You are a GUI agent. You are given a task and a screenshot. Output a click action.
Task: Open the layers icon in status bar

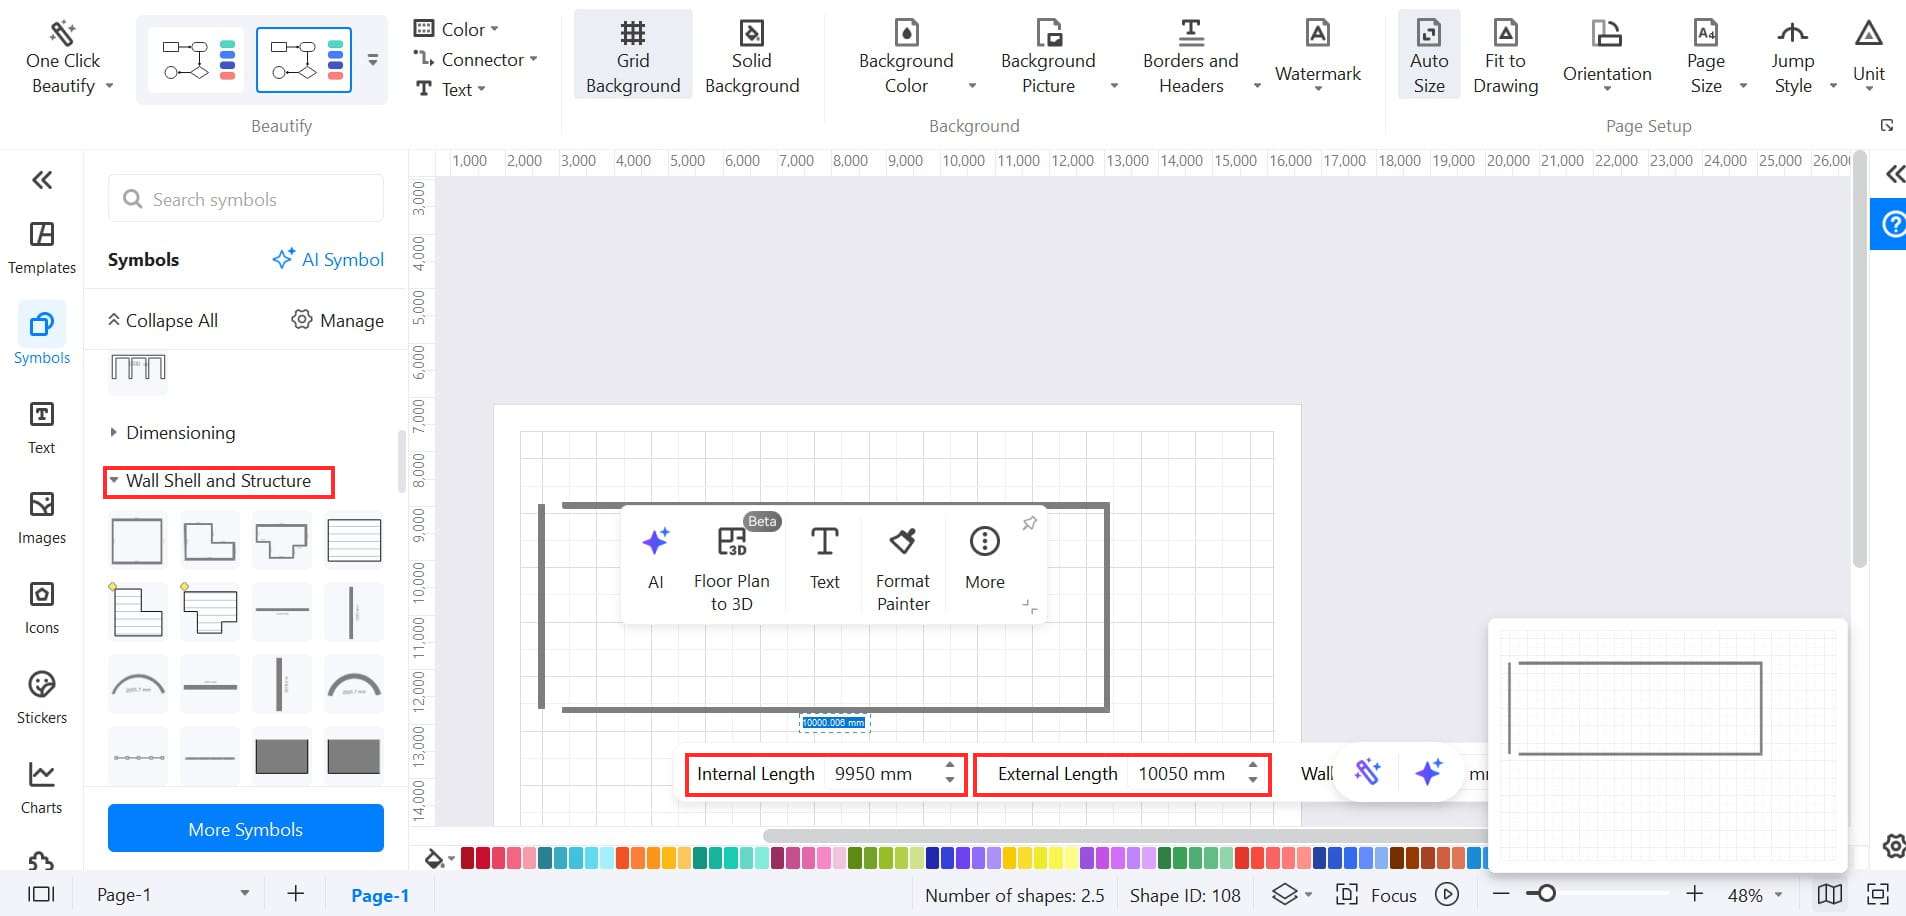1284,894
